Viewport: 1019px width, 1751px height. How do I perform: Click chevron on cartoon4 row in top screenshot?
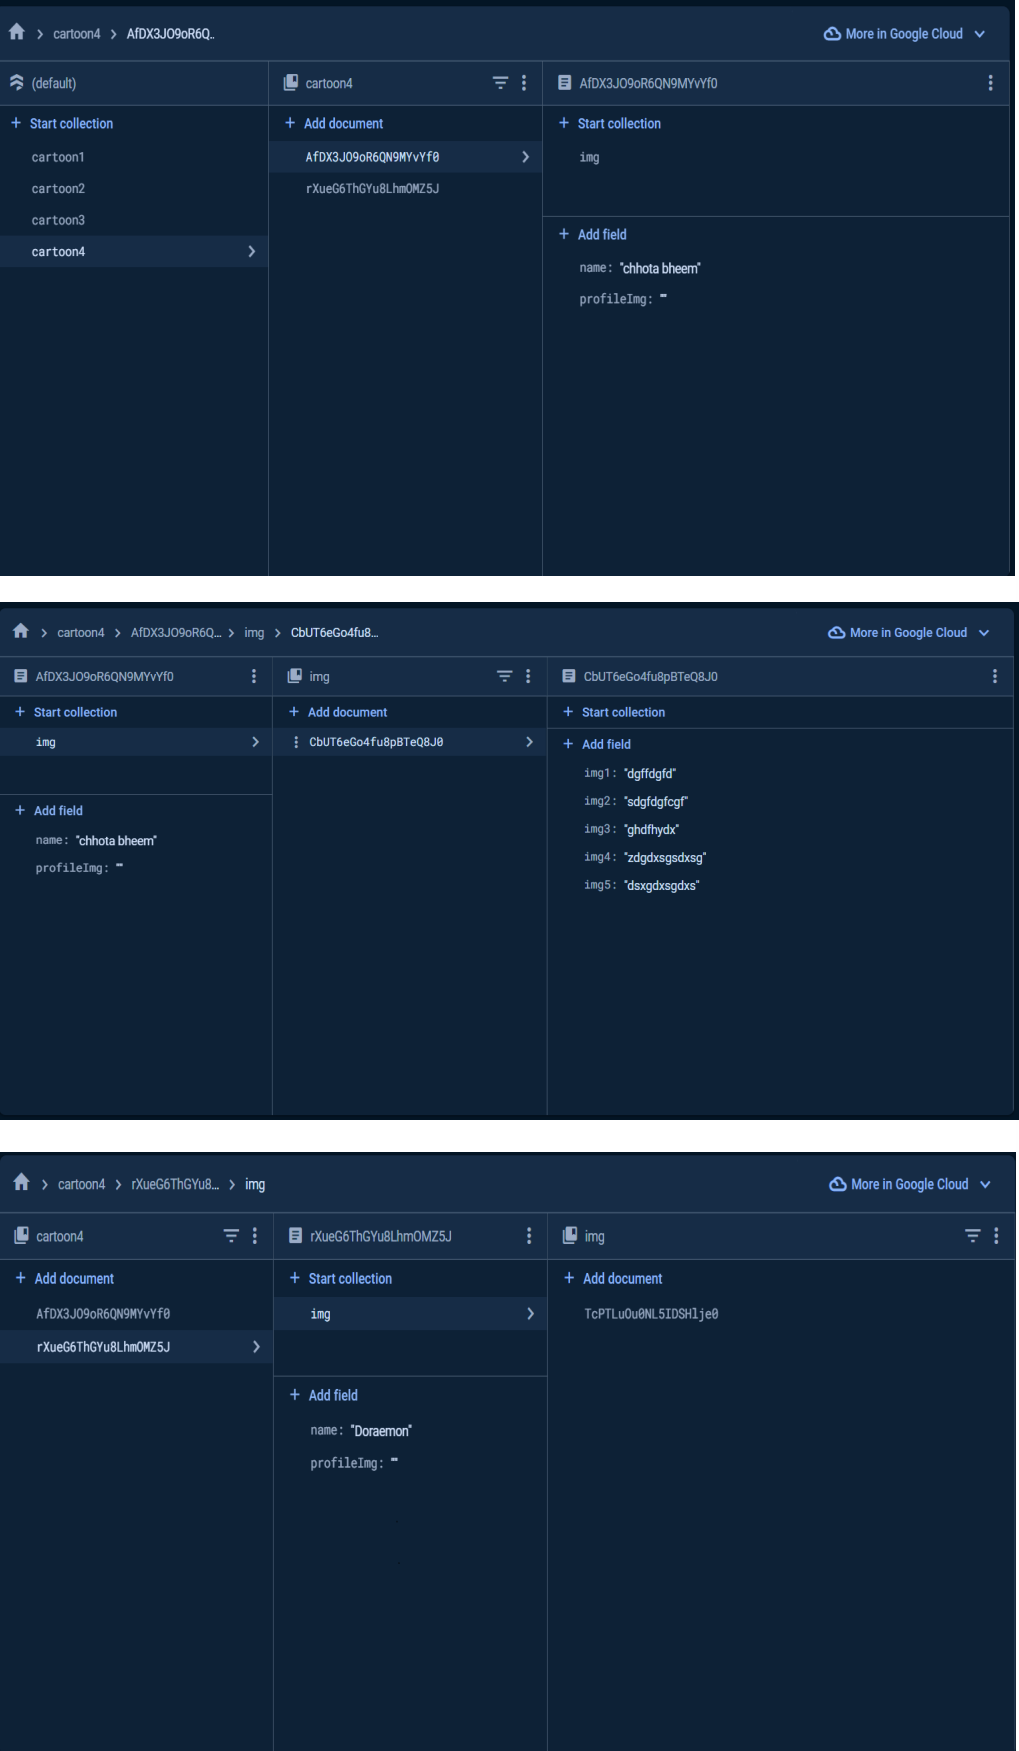coord(252,252)
